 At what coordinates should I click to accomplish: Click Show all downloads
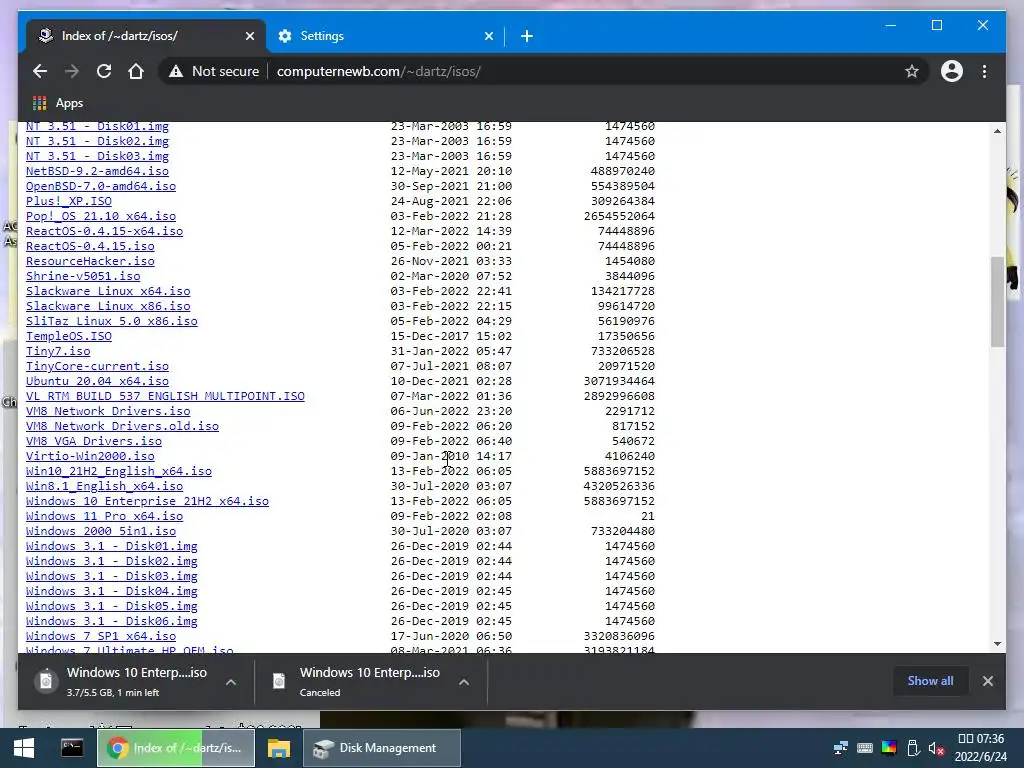930,681
